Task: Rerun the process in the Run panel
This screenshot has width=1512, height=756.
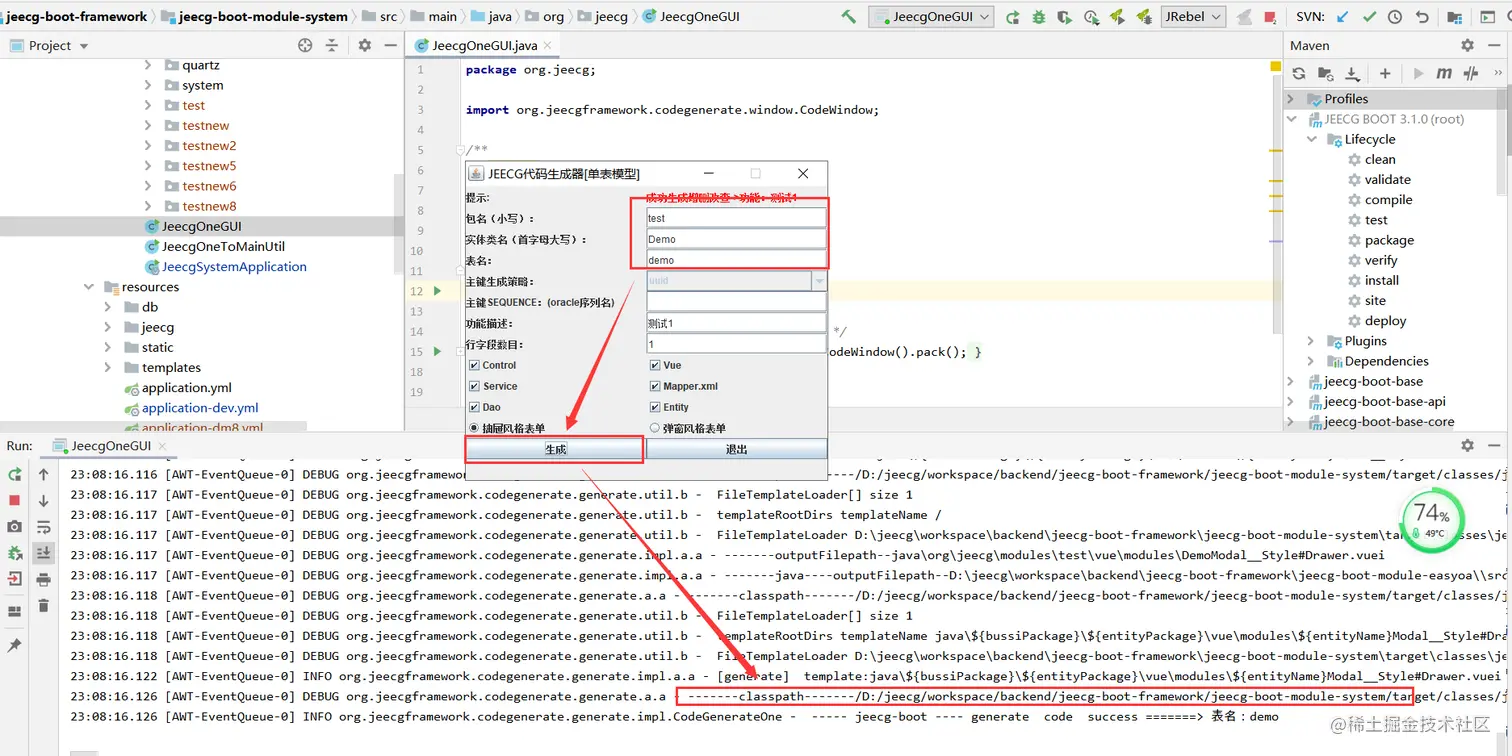Action: click(x=15, y=474)
